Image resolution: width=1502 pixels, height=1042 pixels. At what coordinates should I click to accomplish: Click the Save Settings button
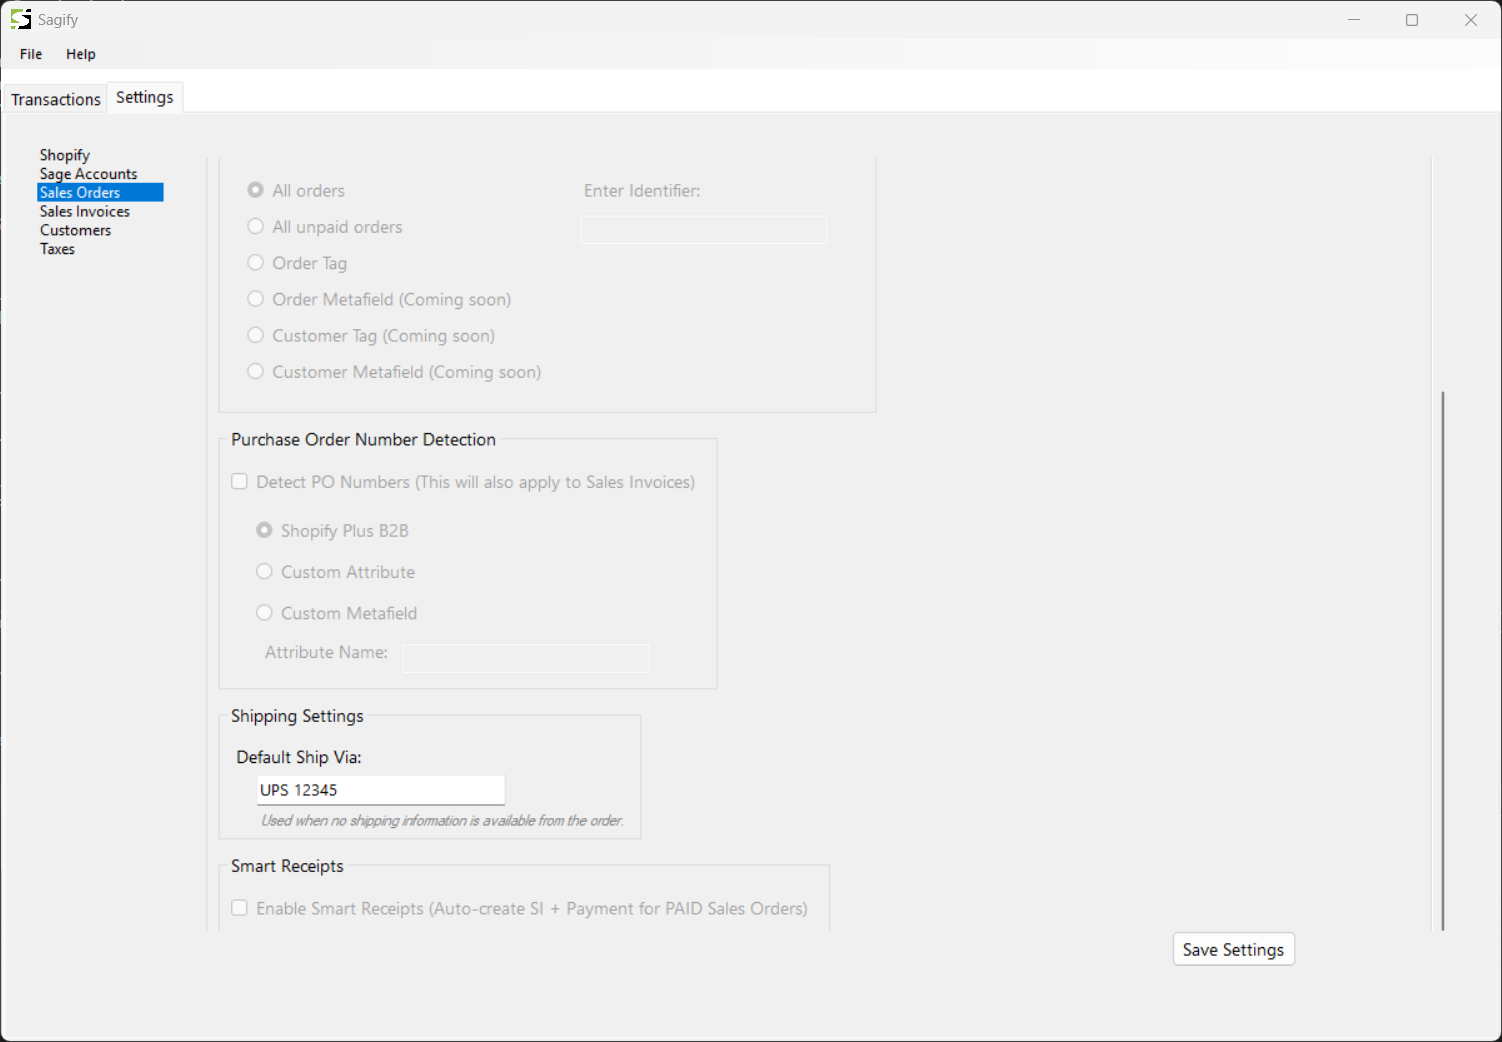tap(1233, 949)
